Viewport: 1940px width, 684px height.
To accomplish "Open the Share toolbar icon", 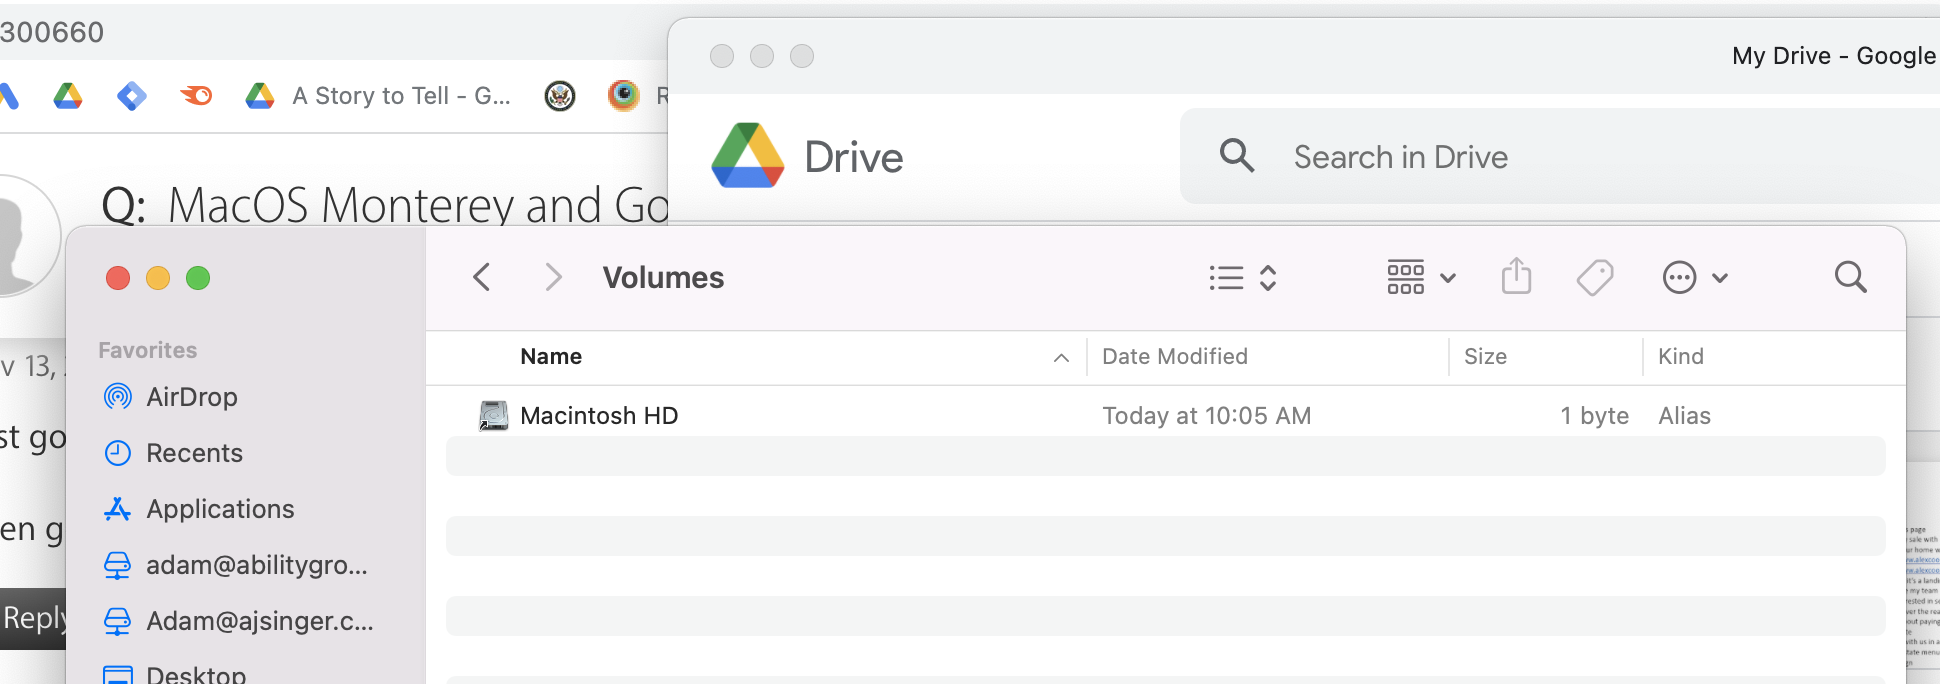I will tap(1516, 277).
